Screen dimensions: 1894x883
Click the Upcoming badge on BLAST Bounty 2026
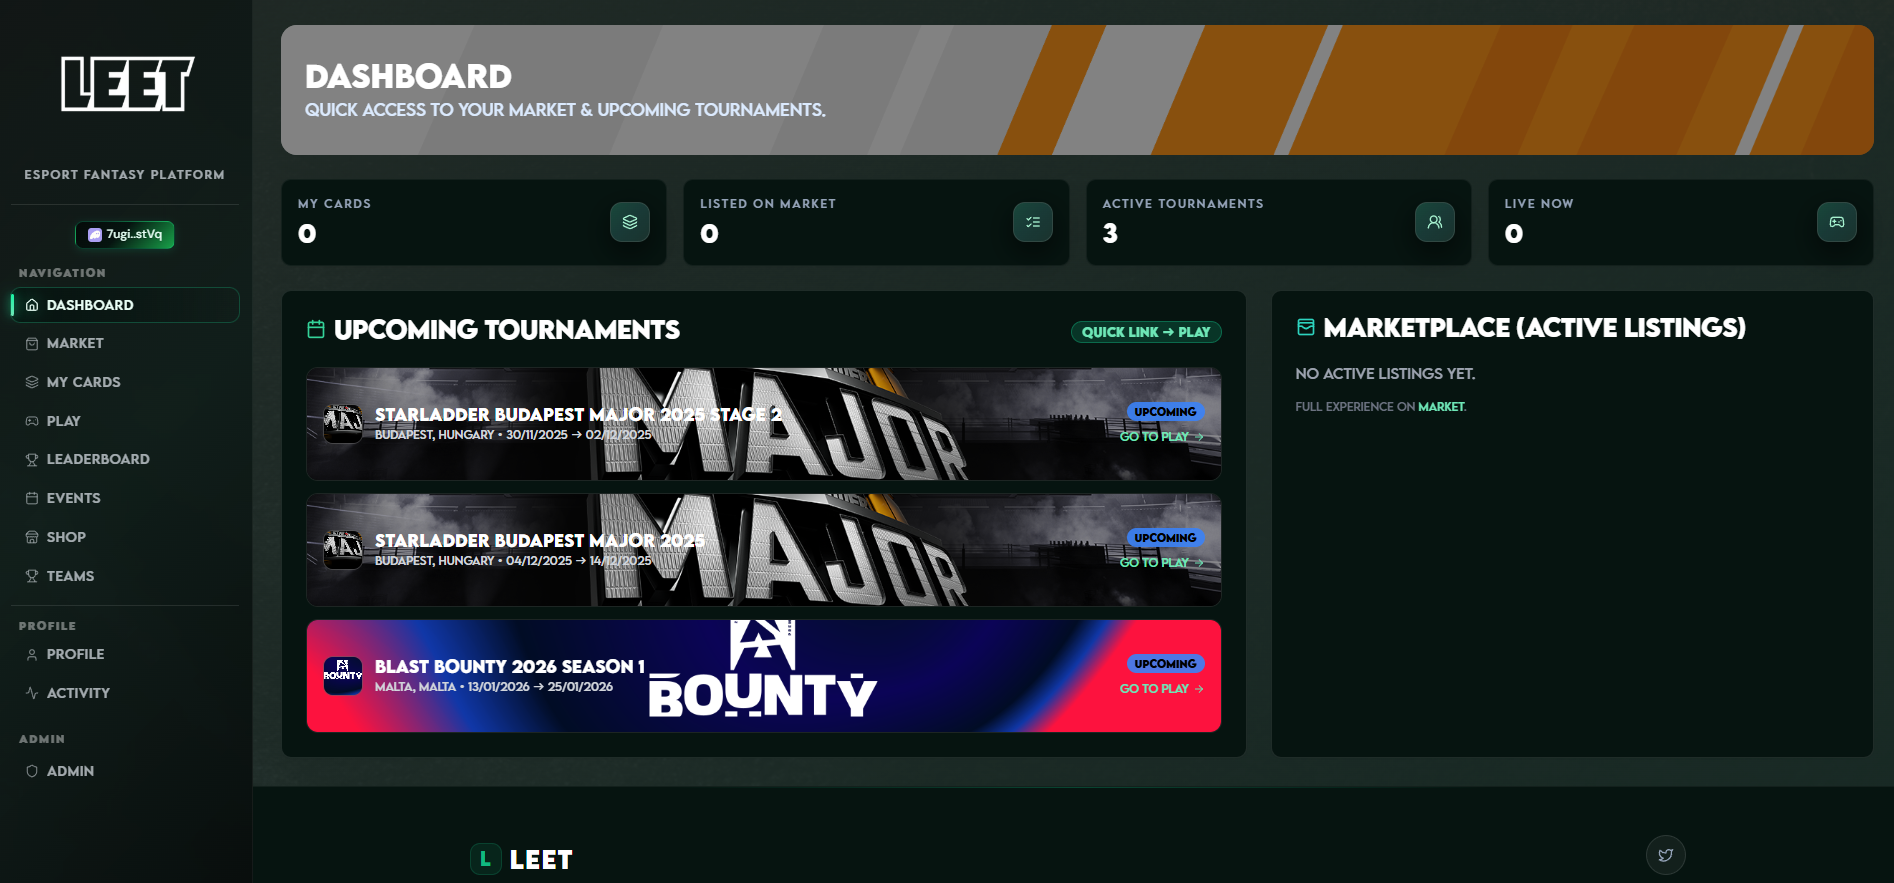pos(1165,664)
